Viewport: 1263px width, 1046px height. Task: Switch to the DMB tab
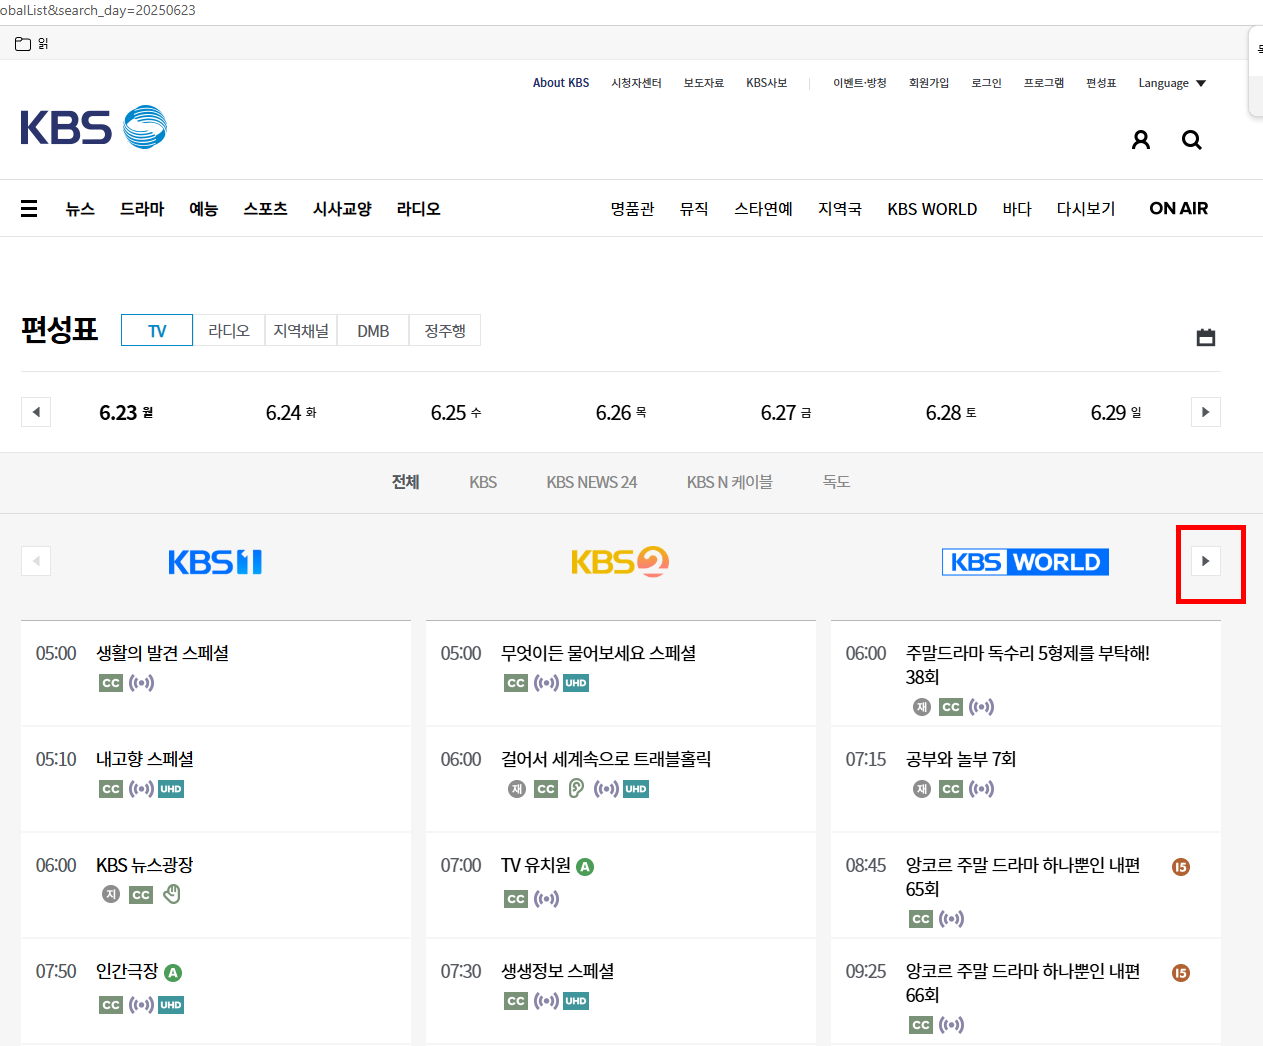[x=373, y=331]
